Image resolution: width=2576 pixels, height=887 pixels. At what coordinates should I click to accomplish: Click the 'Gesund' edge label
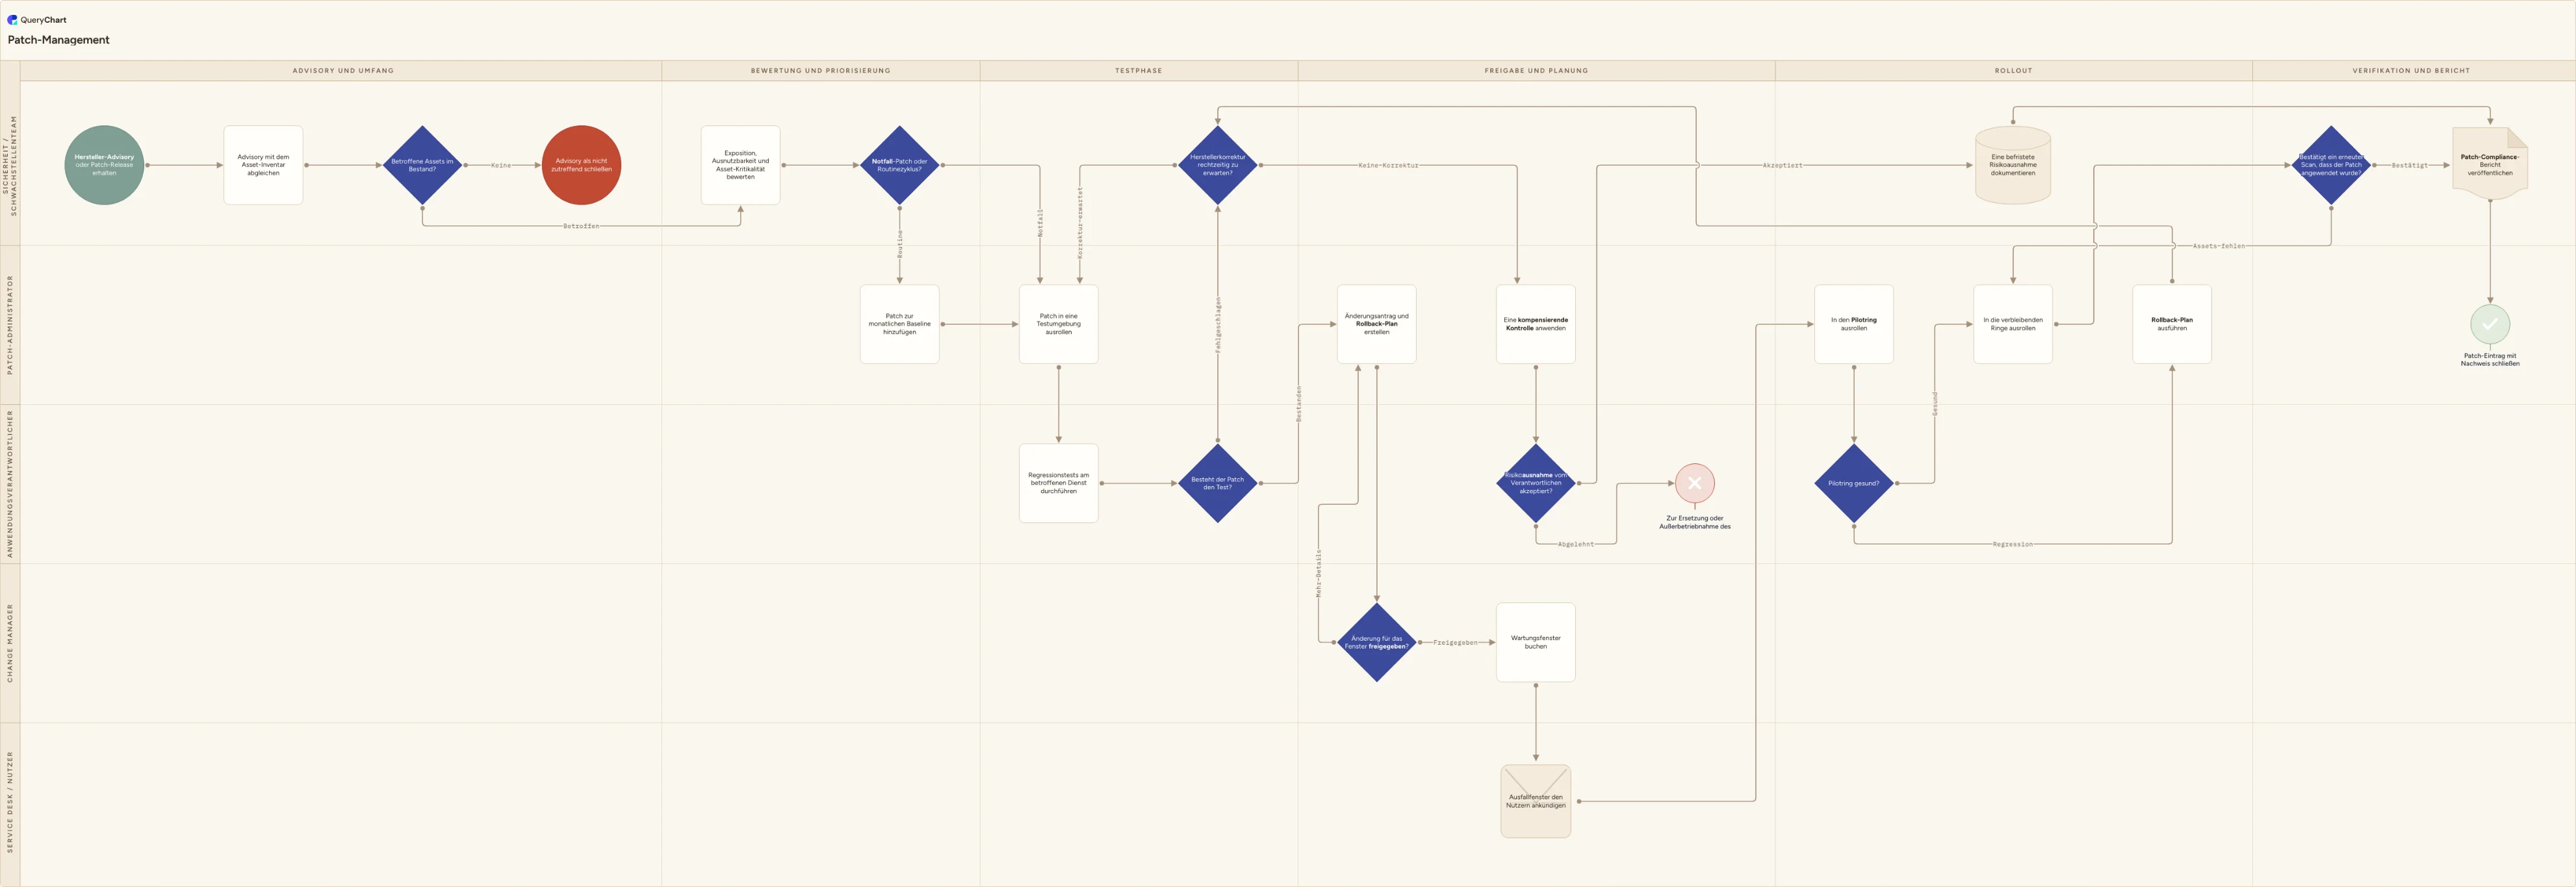[1934, 403]
